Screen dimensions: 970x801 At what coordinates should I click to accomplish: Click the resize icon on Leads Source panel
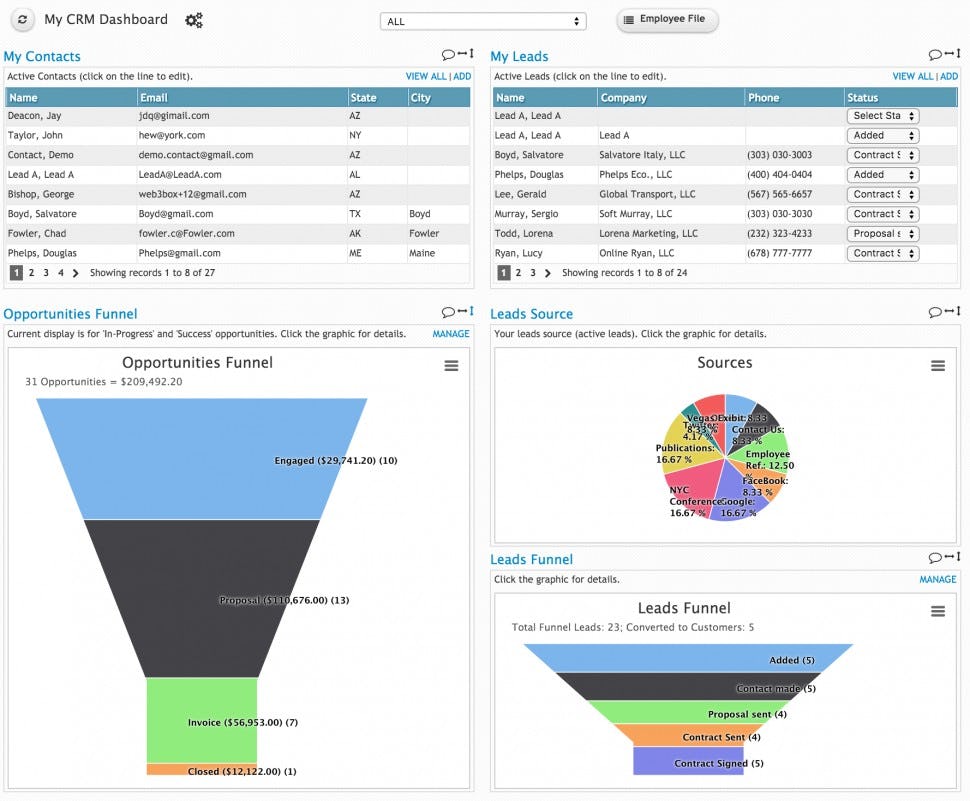[958, 311]
